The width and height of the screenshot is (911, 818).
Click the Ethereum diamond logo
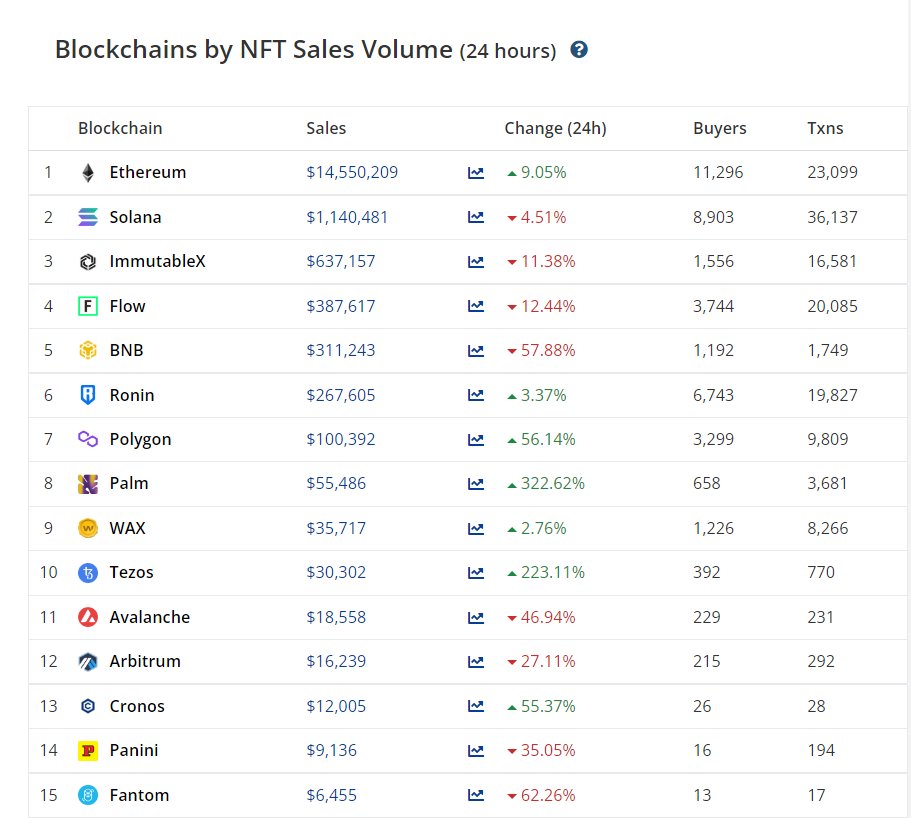88,173
